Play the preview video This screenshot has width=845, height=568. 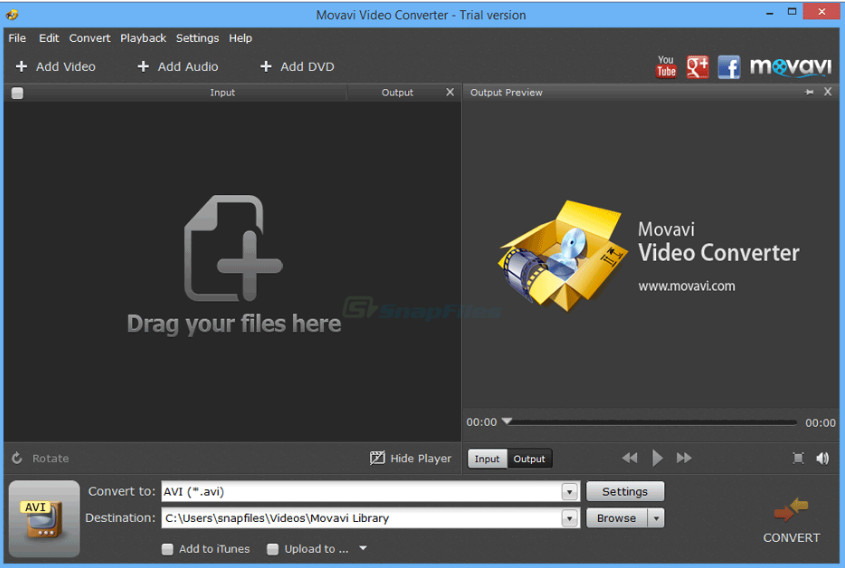[657, 458]
